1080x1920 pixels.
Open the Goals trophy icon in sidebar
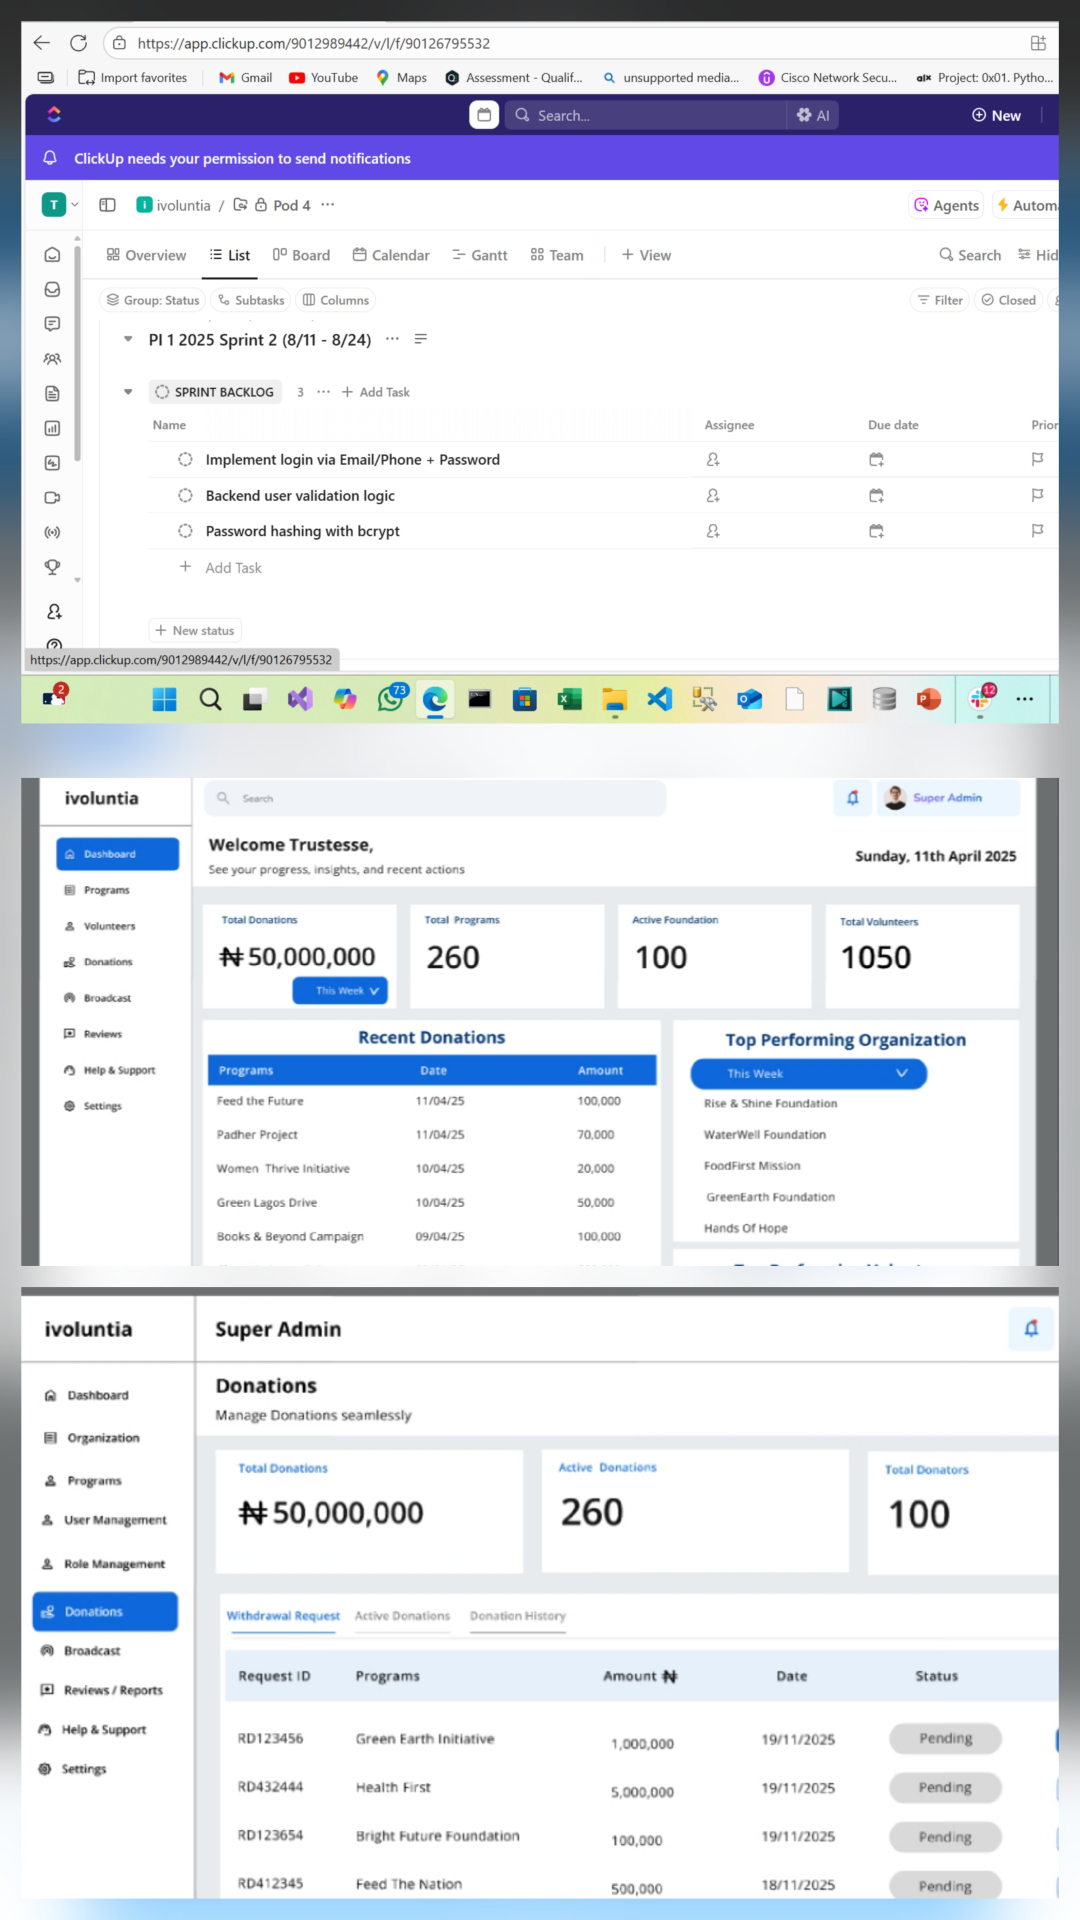53,567
